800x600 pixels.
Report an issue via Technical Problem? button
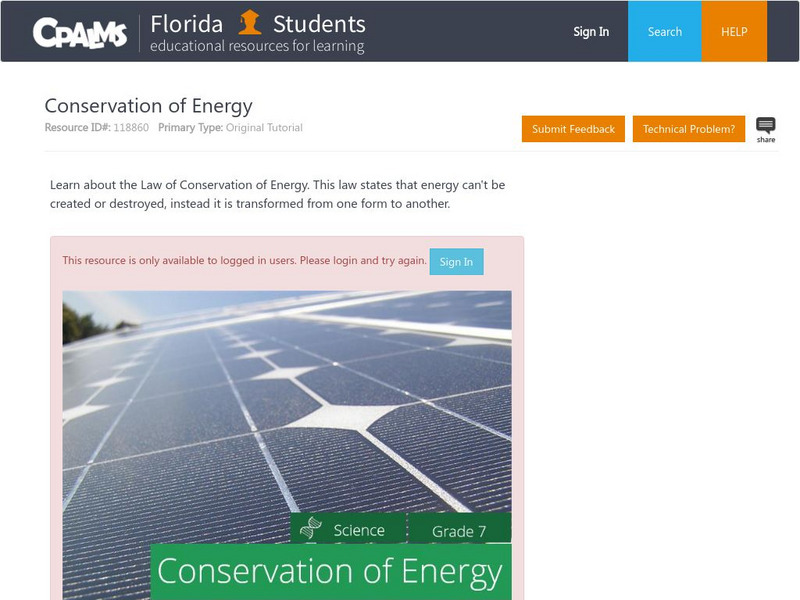[688, 129]
